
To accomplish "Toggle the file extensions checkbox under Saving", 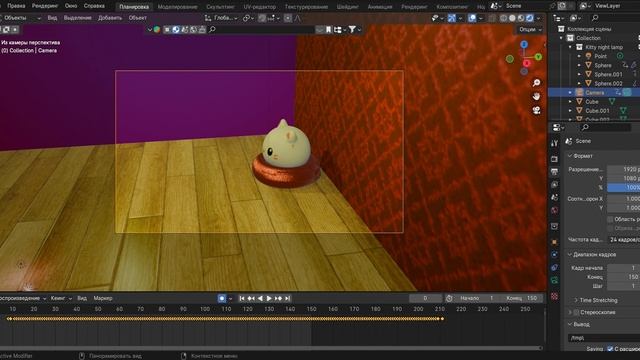I will coord(610,349).
